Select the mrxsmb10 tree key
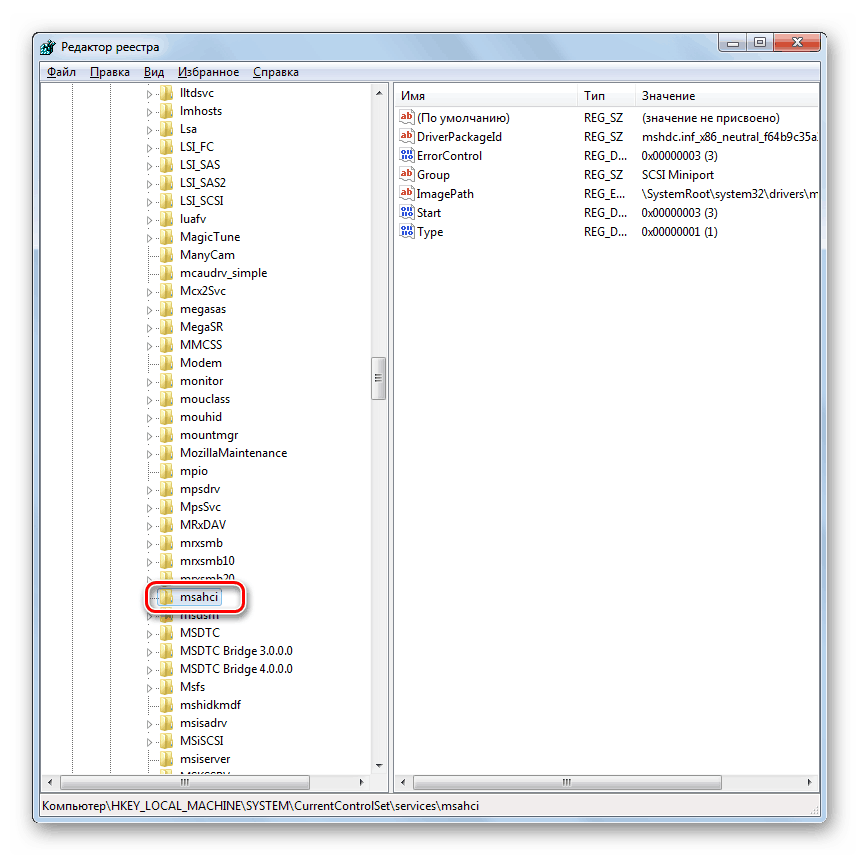 pyautogui.click(x=207, y=561)
